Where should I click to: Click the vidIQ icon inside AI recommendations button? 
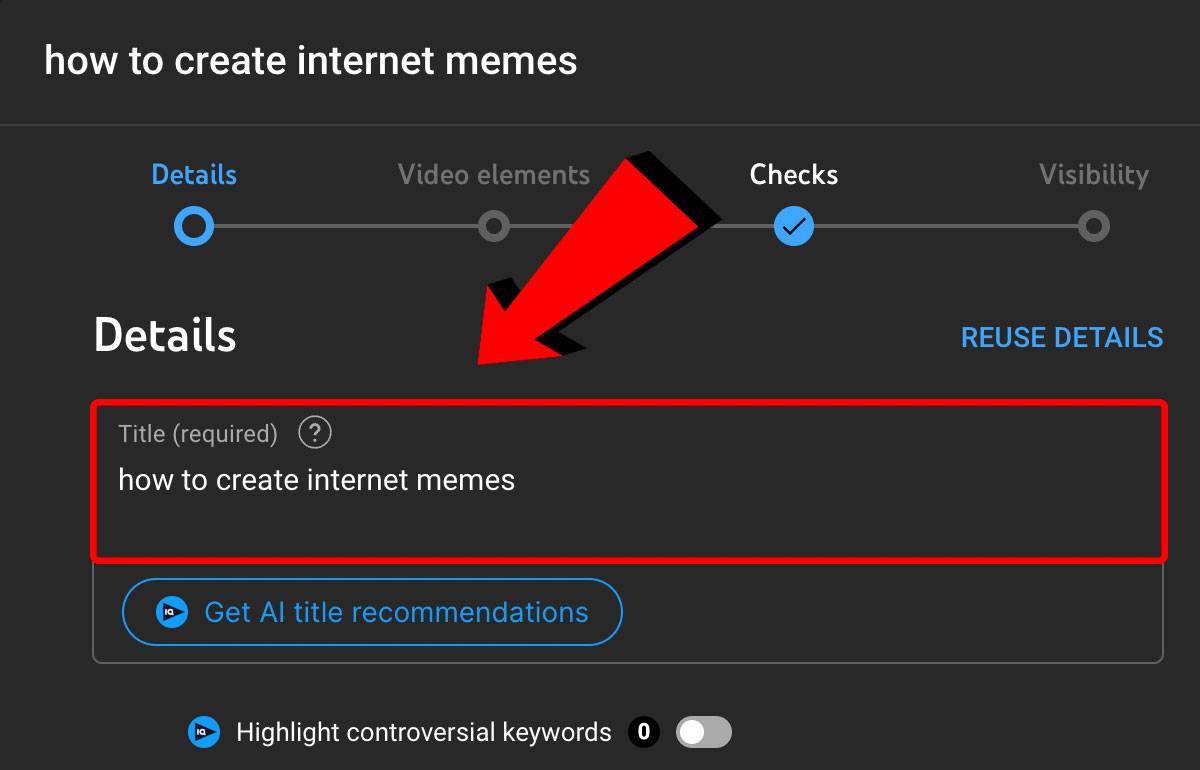click(x=172, y=612)
